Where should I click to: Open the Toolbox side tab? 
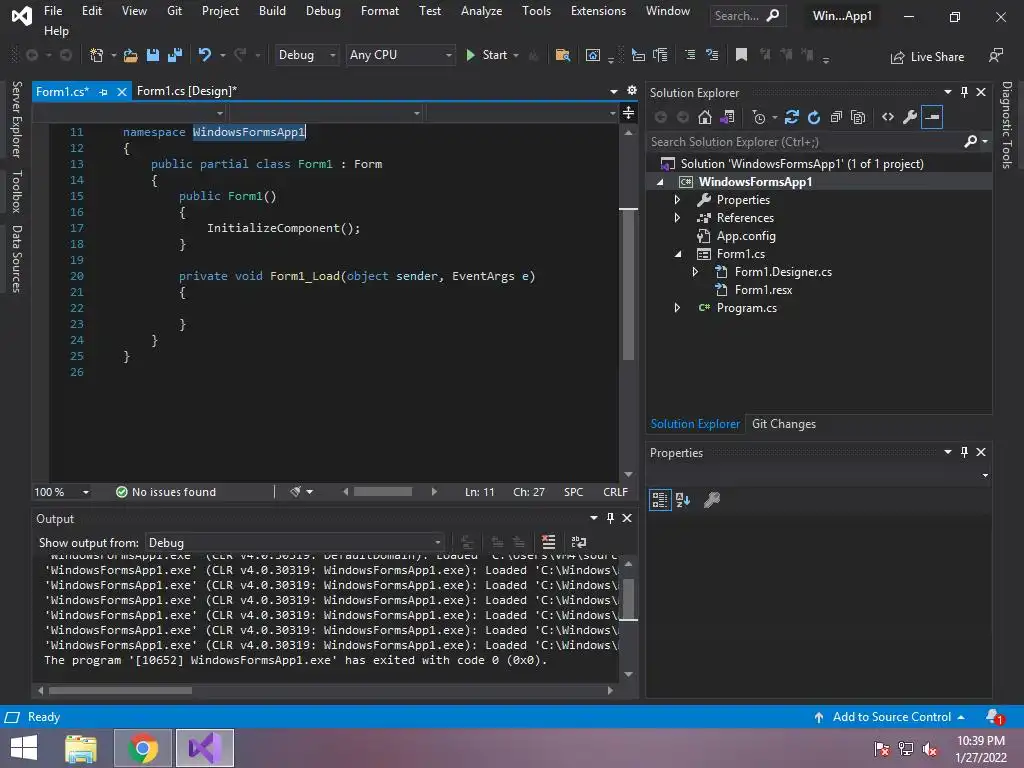[x=17, y=191]
